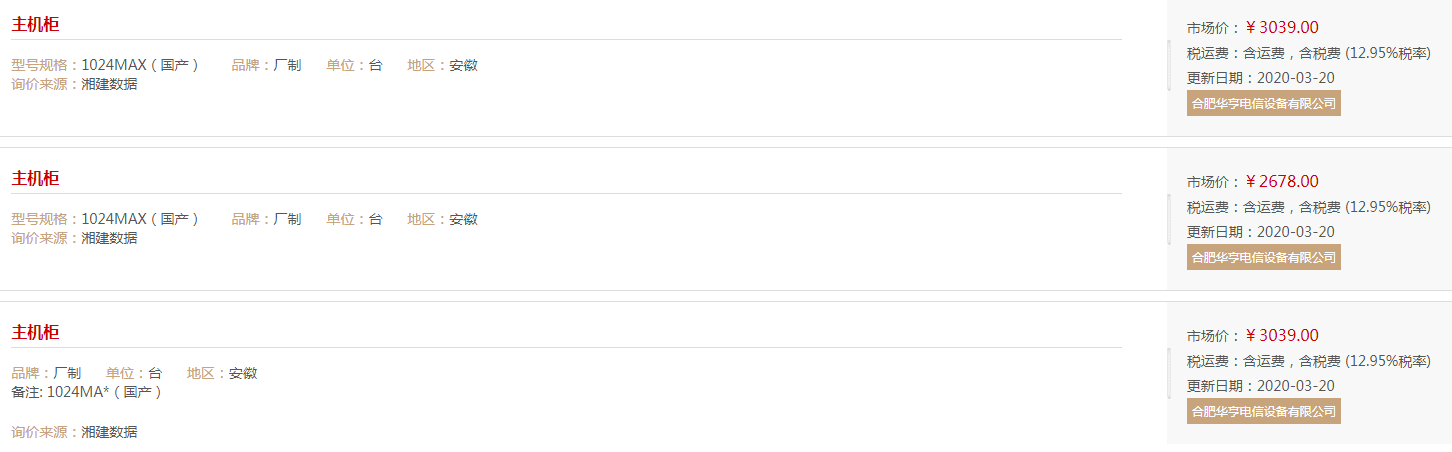The height and width of the screenshot is (452, 1452).
Task: Select the 1024MAX(国产) spec in the ¥2678.00 listing
Action: (x=140, y=219)
